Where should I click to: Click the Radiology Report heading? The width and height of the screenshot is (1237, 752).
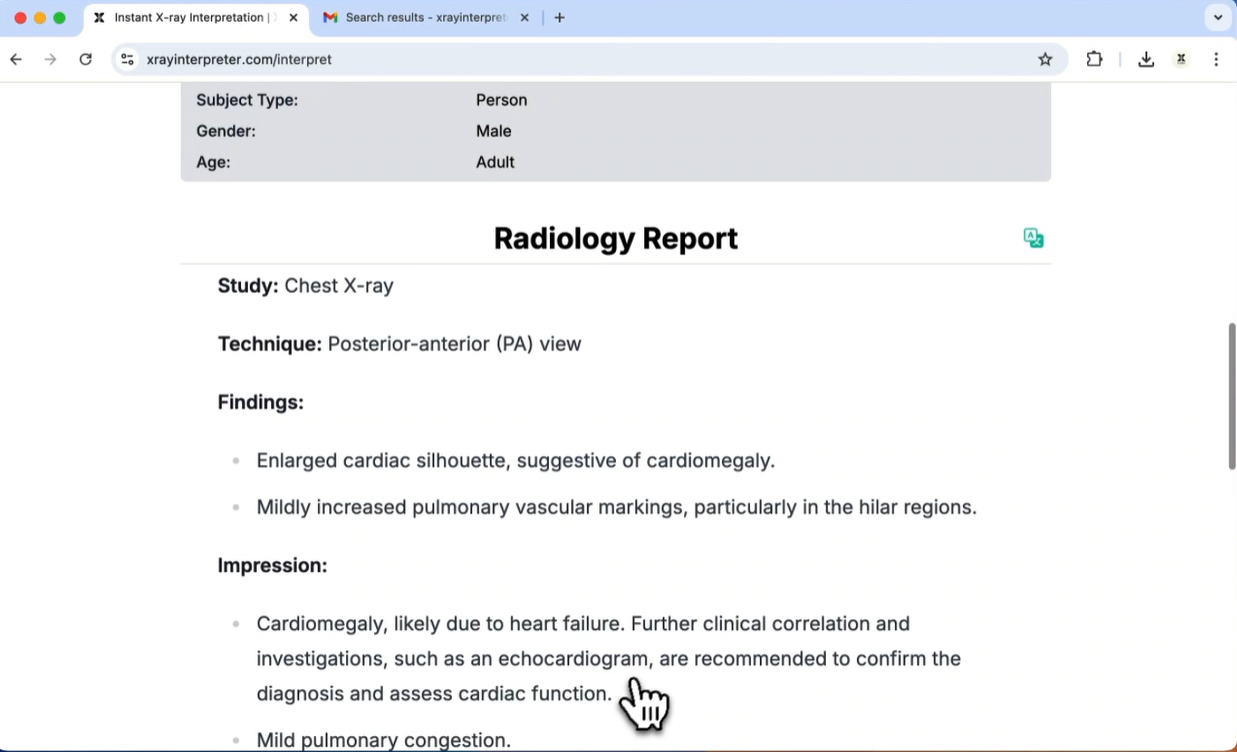pyautogui.click(x=615, y=238)
